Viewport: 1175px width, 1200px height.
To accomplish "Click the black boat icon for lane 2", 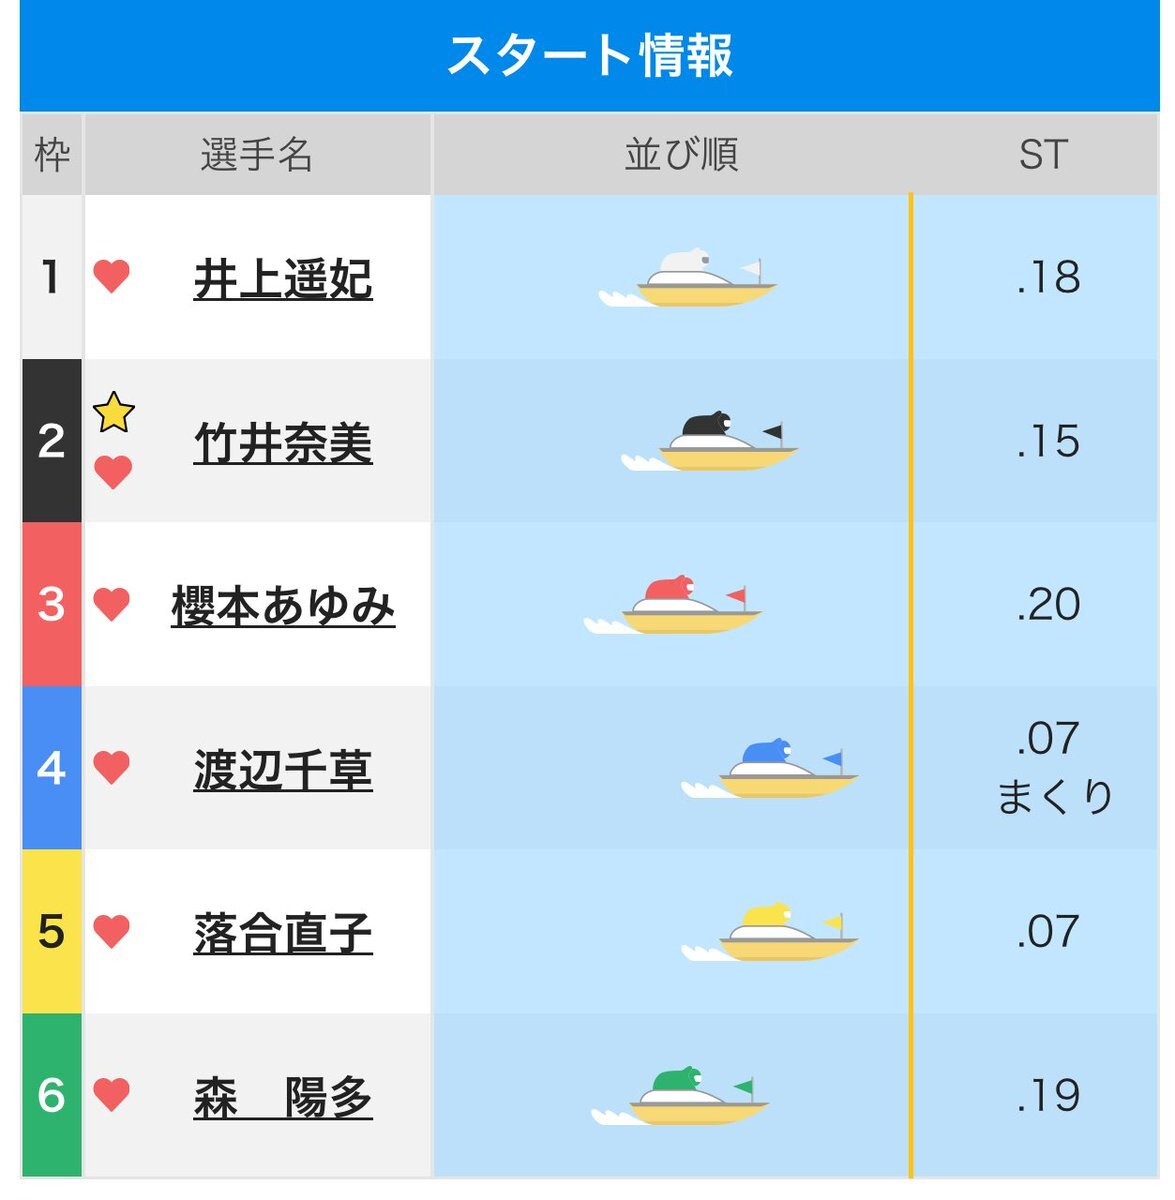I will [x=710, y=442].
